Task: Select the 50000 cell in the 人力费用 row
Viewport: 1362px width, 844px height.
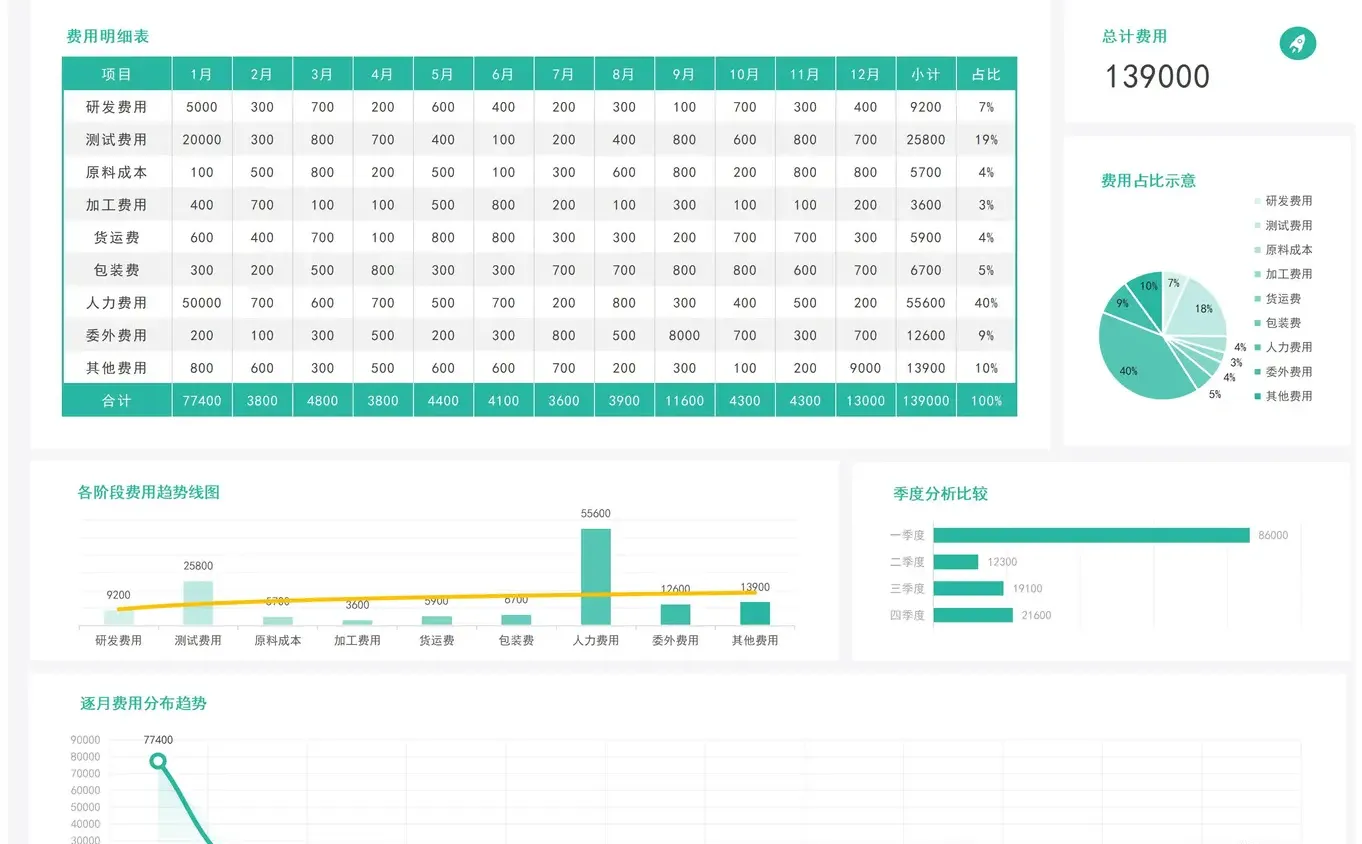Action: (202, 303)
